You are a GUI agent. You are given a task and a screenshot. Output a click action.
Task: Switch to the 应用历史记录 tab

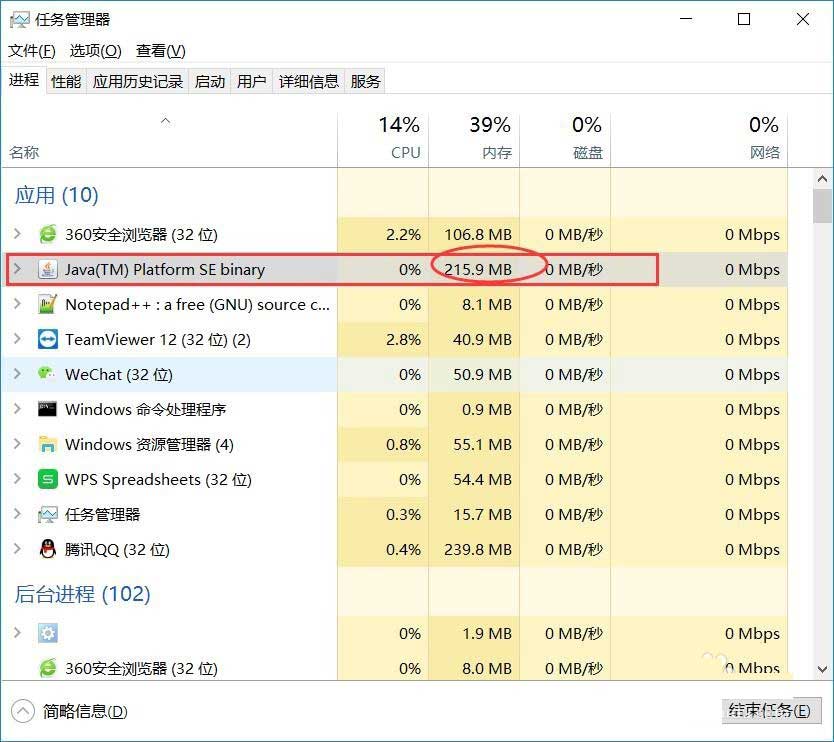click(x=138, y=81)
